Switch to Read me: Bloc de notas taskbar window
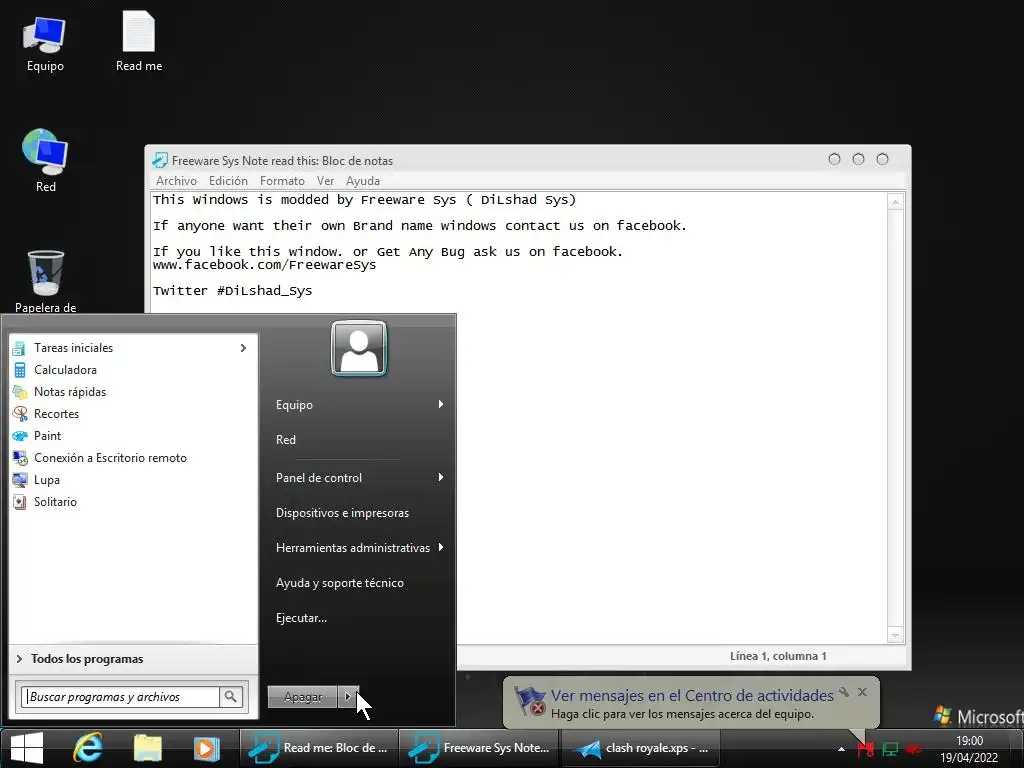The height and width of the screenshot is (768, 1024). (x=318, y=748)
